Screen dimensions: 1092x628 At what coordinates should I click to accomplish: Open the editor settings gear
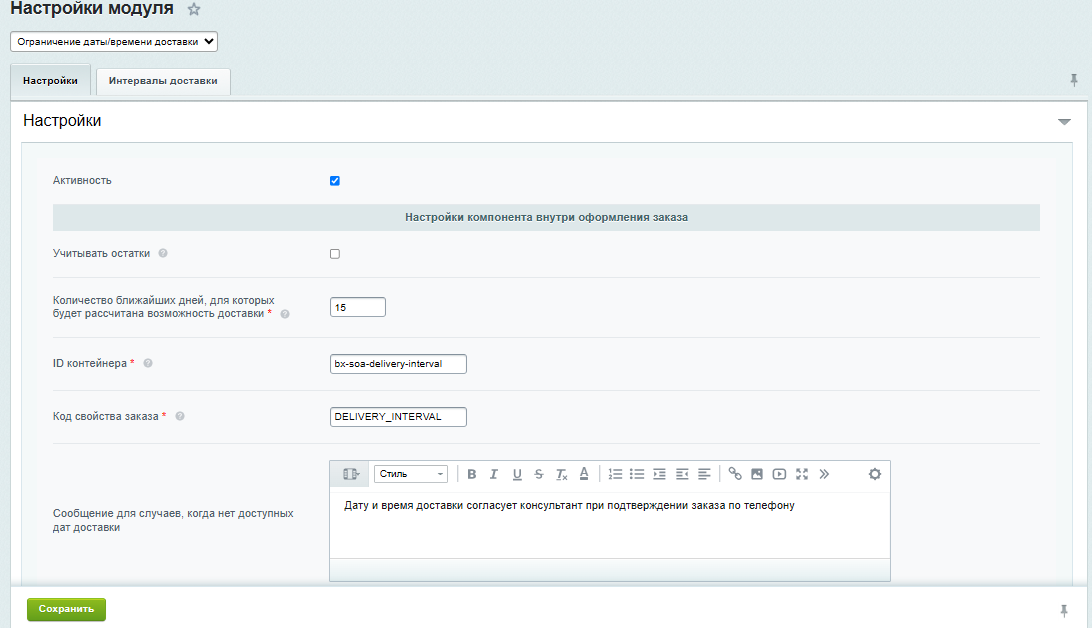click(x=875, y=474)
